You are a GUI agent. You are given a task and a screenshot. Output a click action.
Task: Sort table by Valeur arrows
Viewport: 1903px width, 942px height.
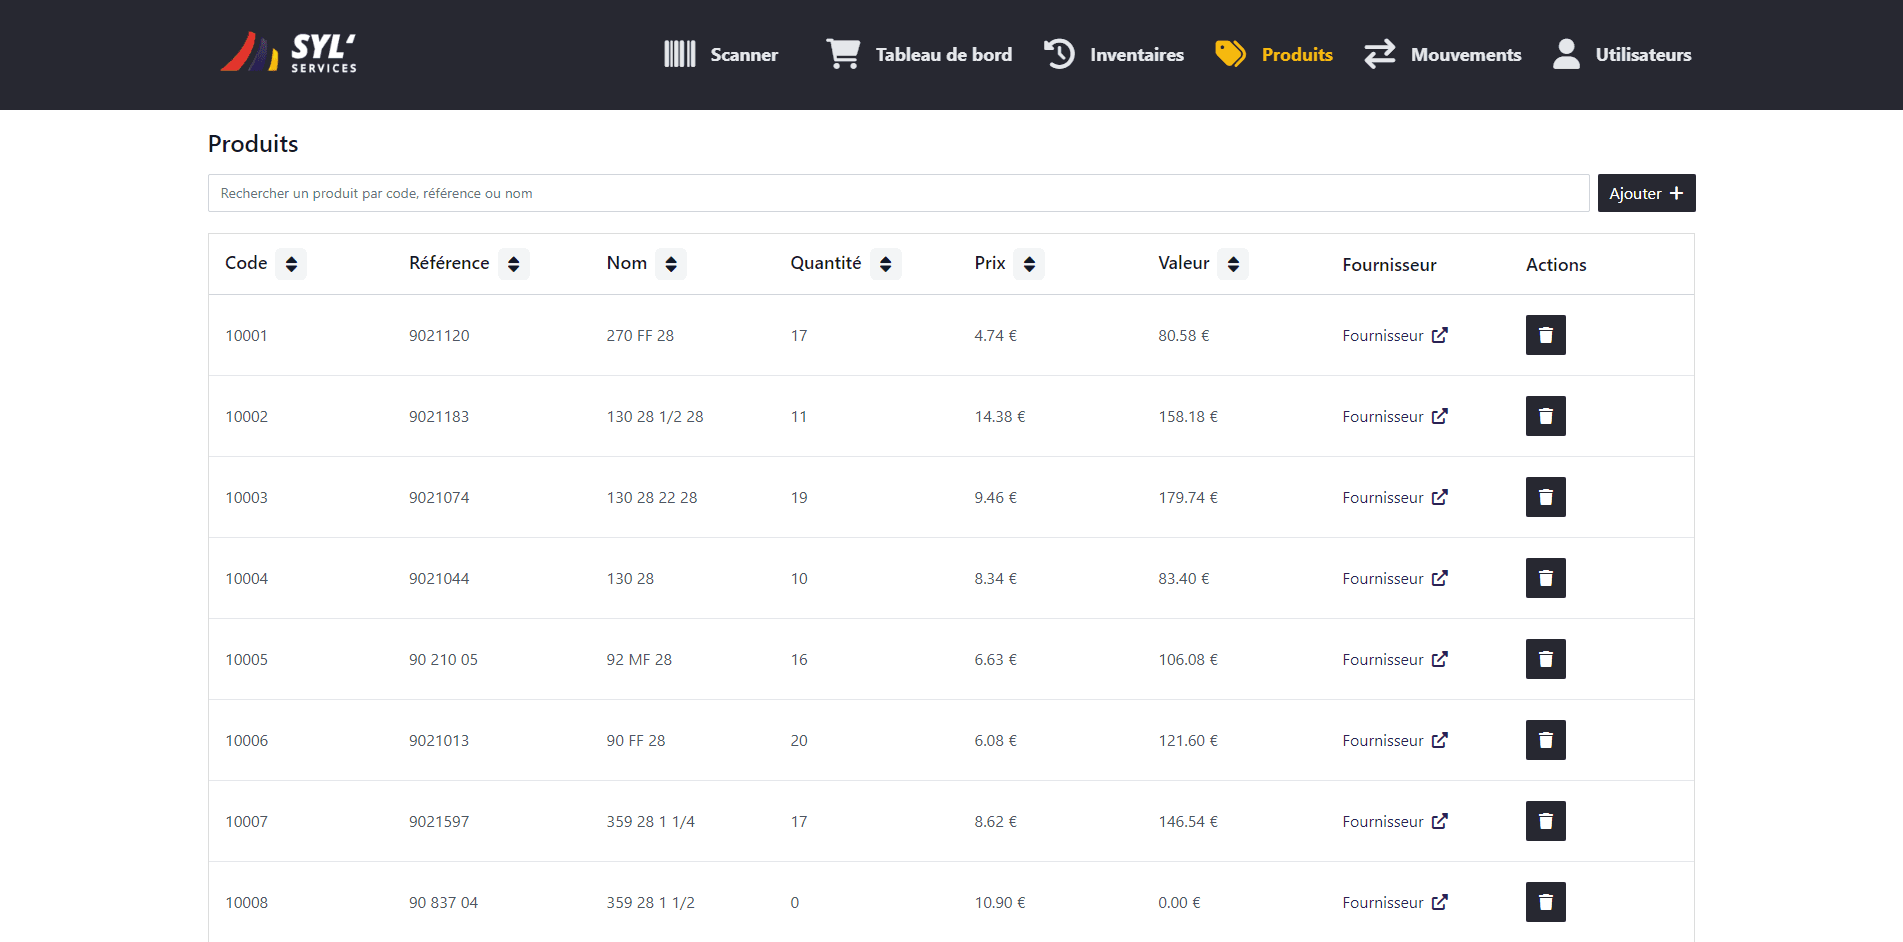[1233, 264]
